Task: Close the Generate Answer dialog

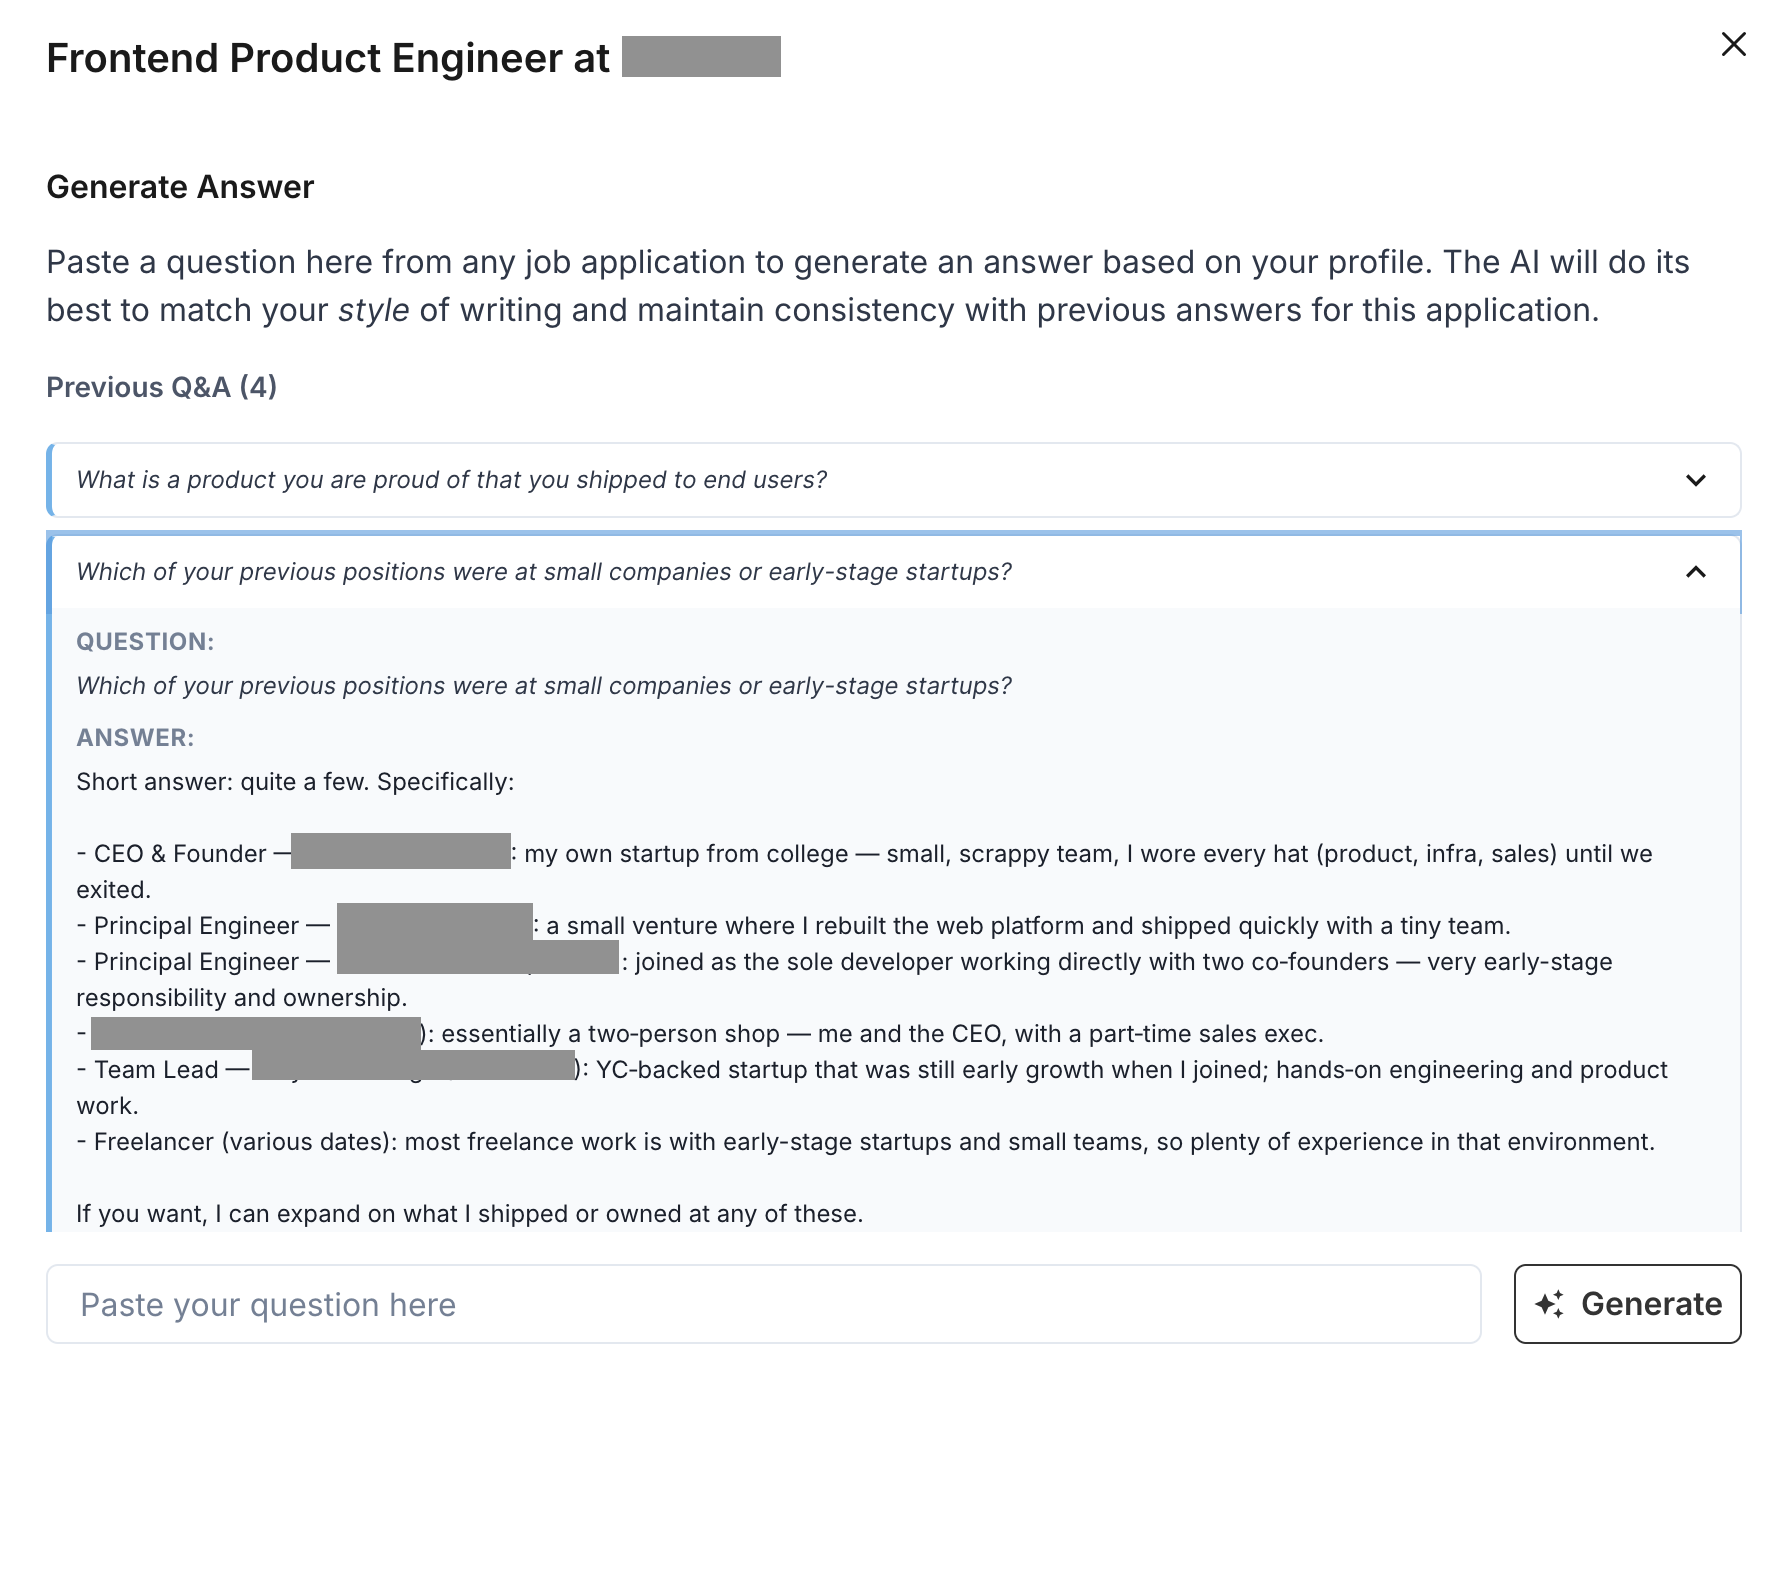Action: click(1732, 45)
